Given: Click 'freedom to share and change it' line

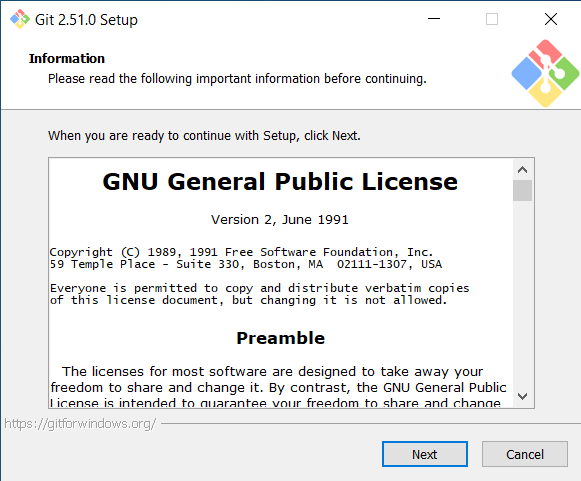Looking at the screenshot, I should point(278,388).
